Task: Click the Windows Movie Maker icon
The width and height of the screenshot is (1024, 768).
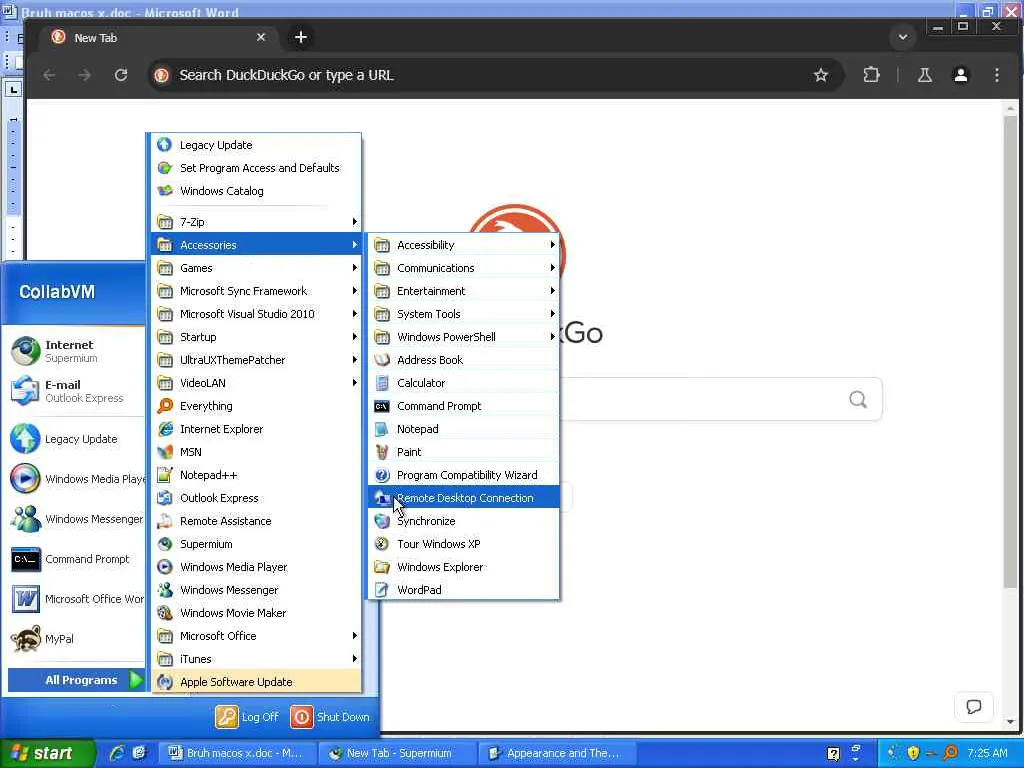Action: click(x=165, y=613)
